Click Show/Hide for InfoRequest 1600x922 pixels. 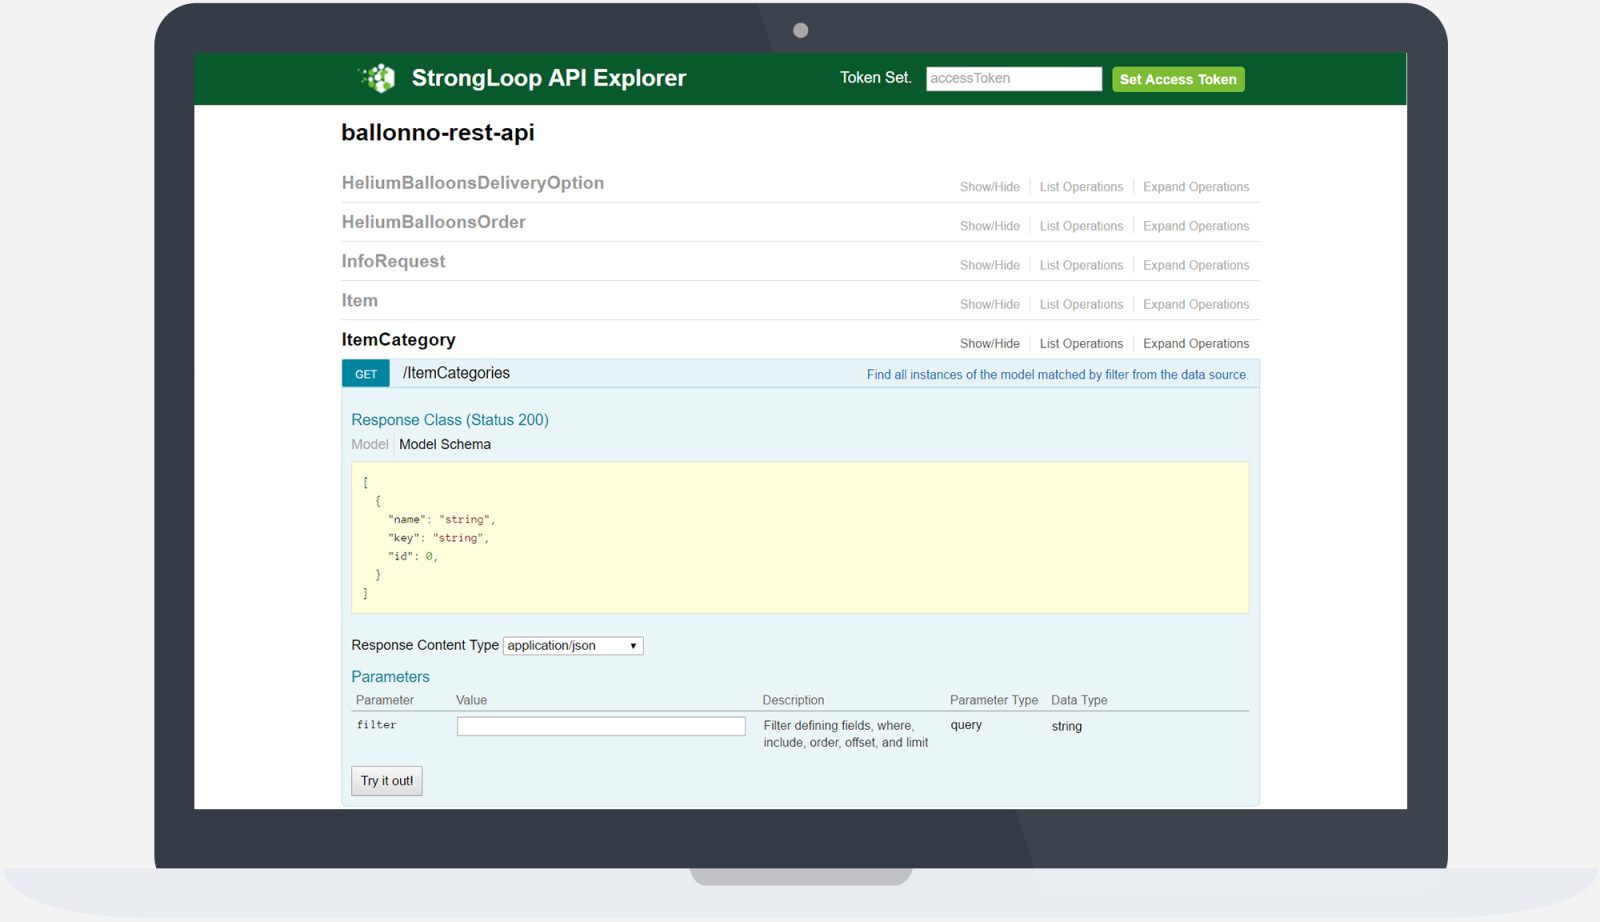[x=989, y=265]
